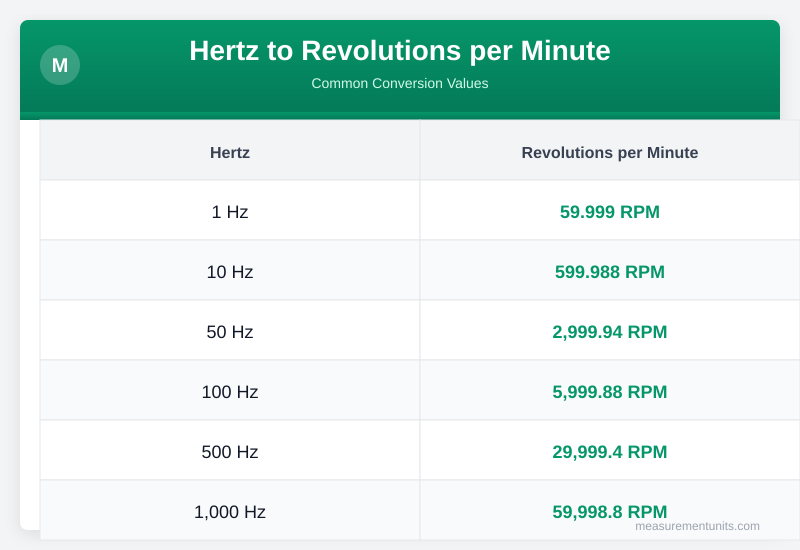Click the 59,998.8 RPM value
The height and width of the screenshot is (550, 800).
[610, 512]
